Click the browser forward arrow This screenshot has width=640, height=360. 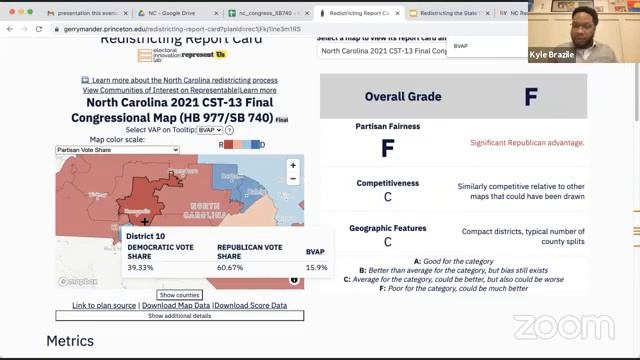click(24, 29)
